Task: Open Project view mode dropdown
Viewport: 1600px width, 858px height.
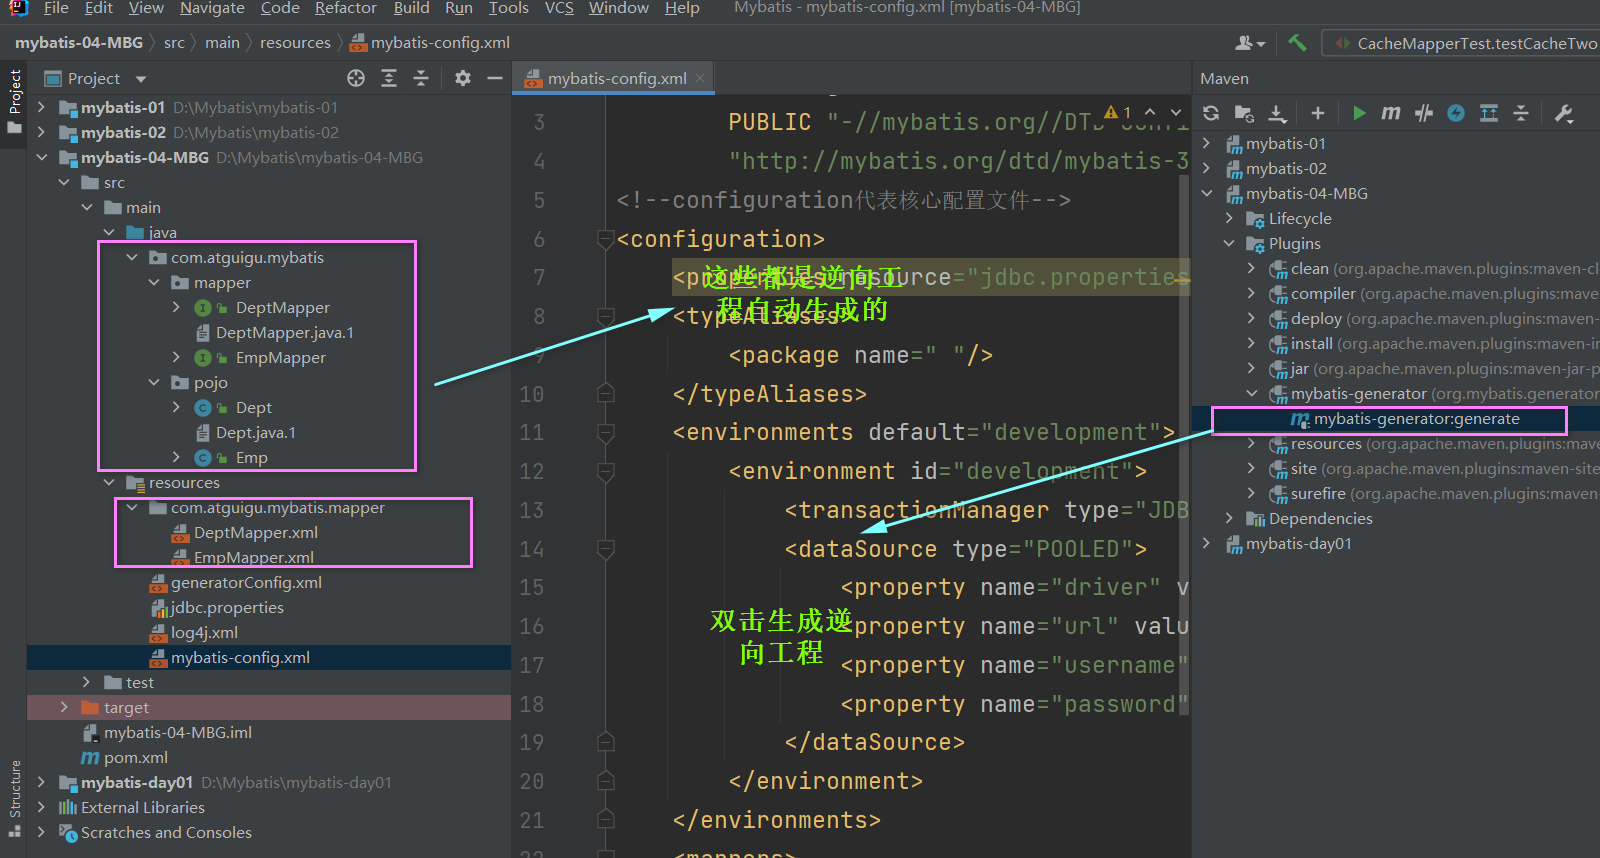Action: pos(140,79)
